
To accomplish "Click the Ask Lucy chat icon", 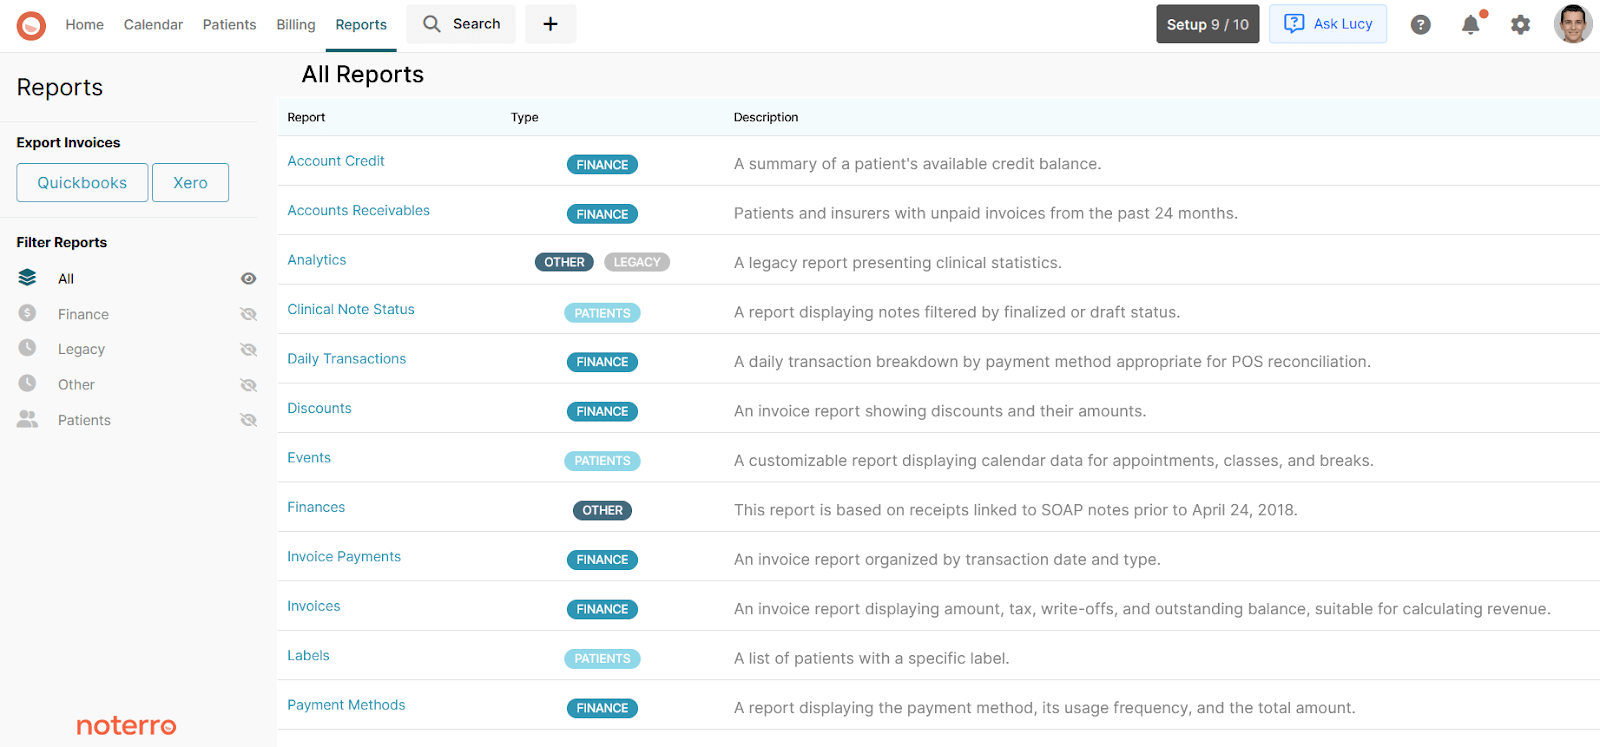I will tap(1294, 24).
